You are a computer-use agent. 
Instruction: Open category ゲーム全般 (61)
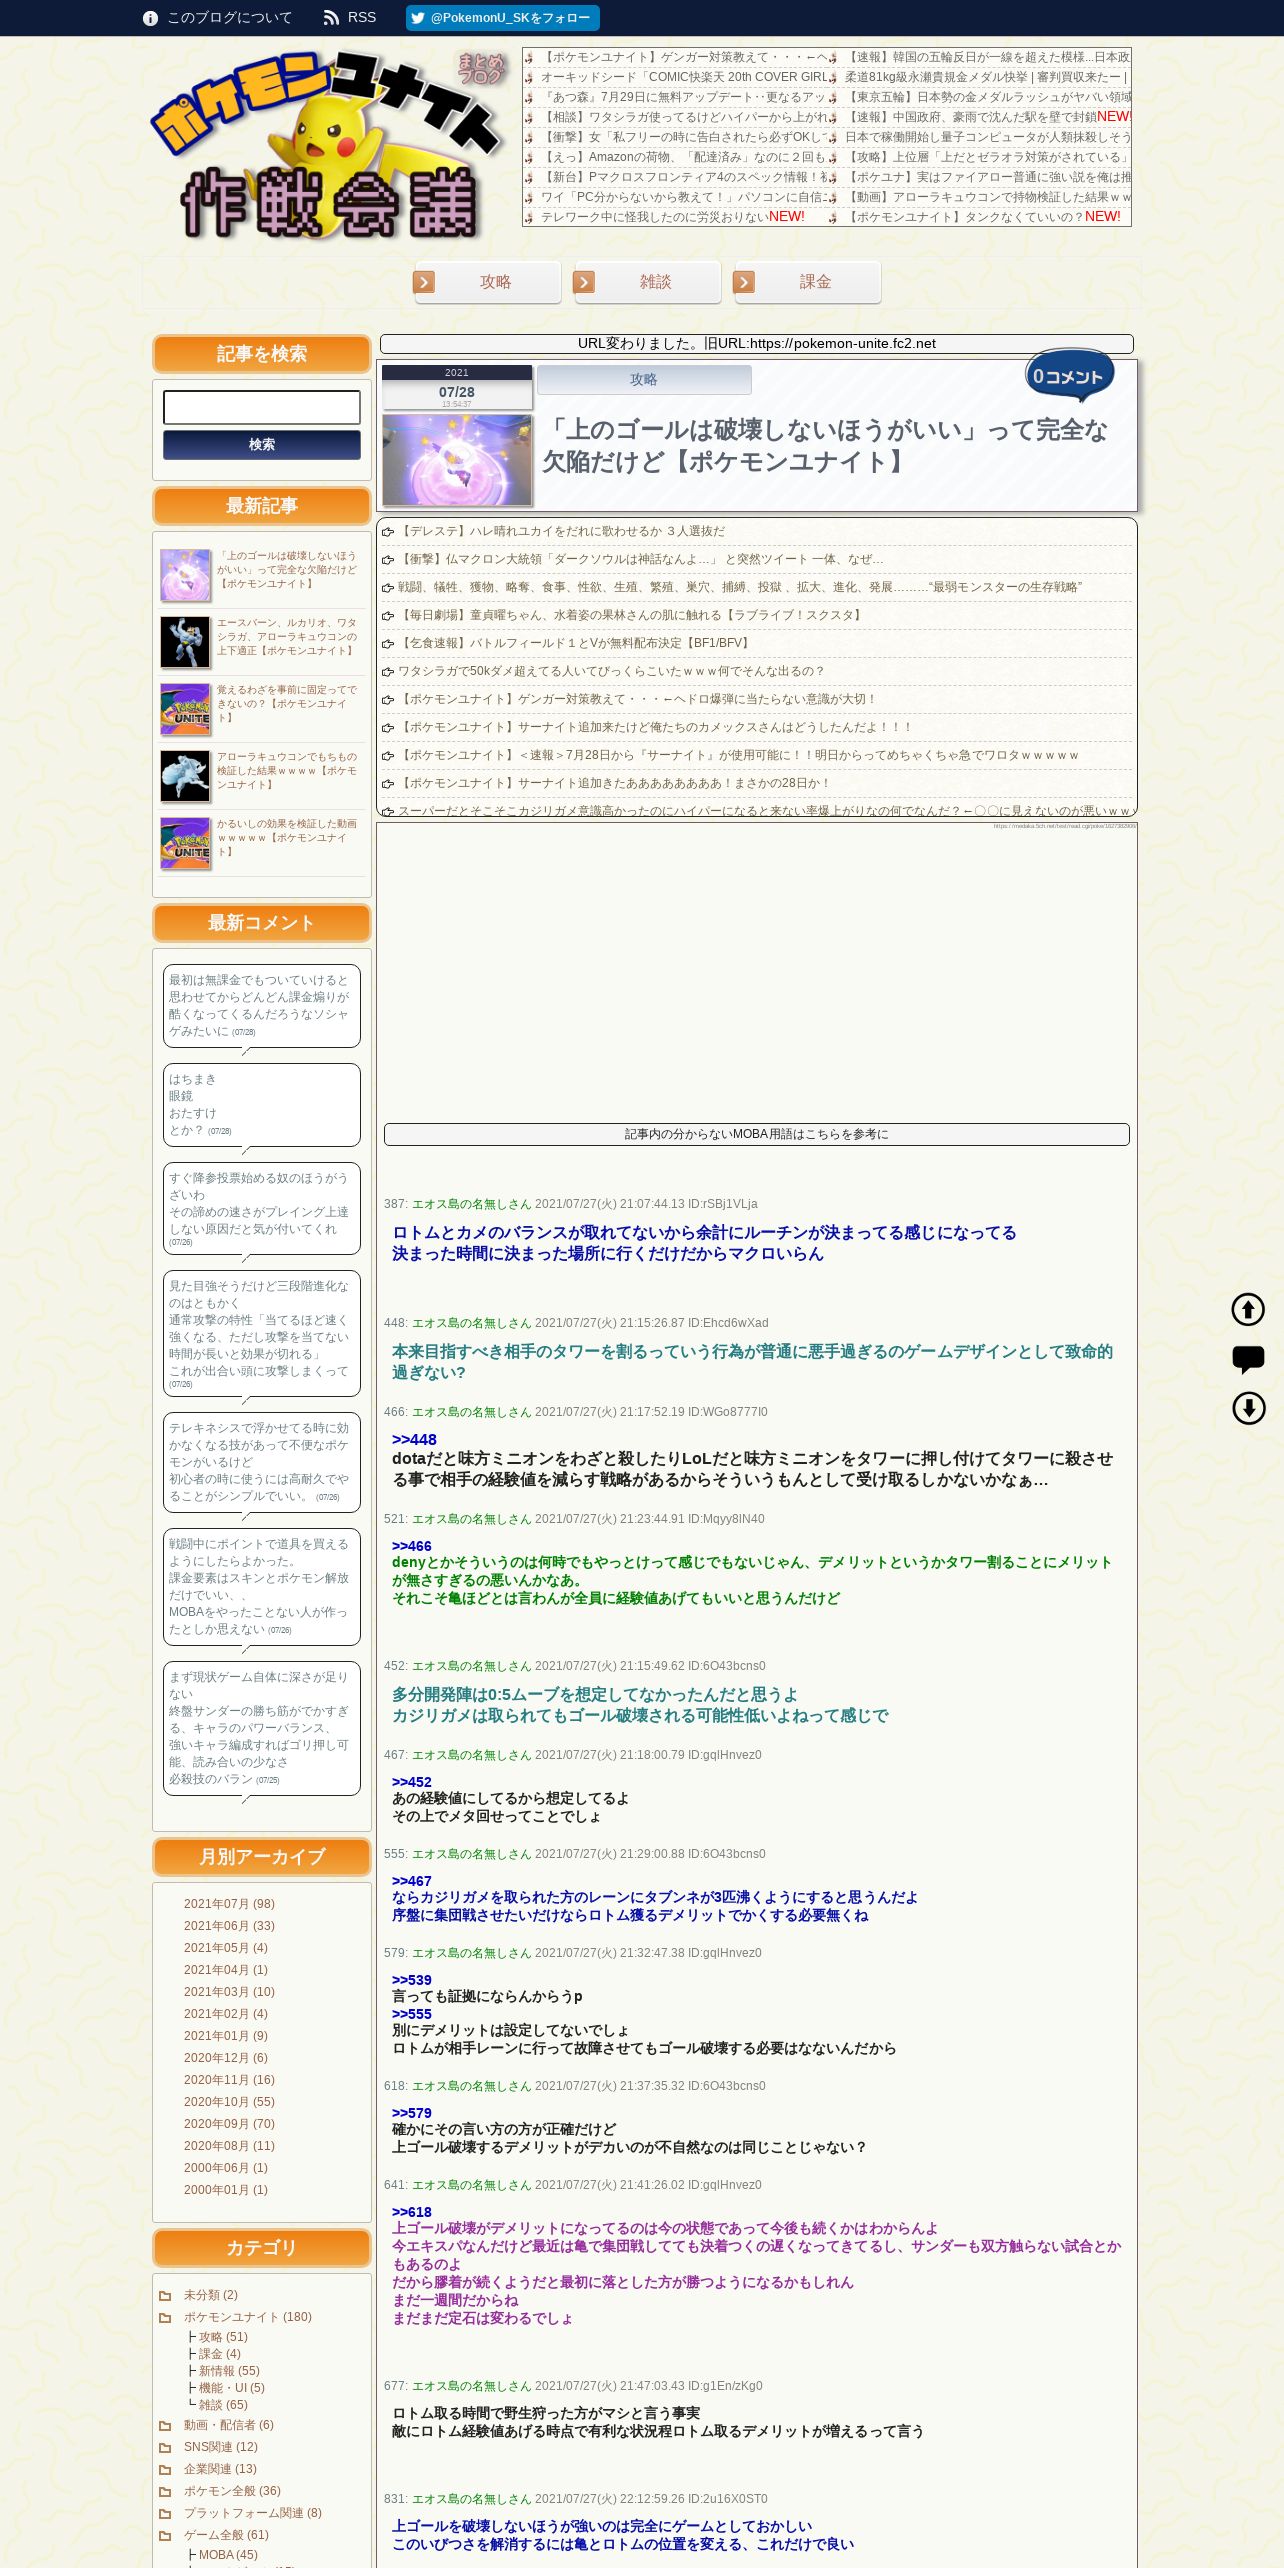click(x=227, y=2535)
